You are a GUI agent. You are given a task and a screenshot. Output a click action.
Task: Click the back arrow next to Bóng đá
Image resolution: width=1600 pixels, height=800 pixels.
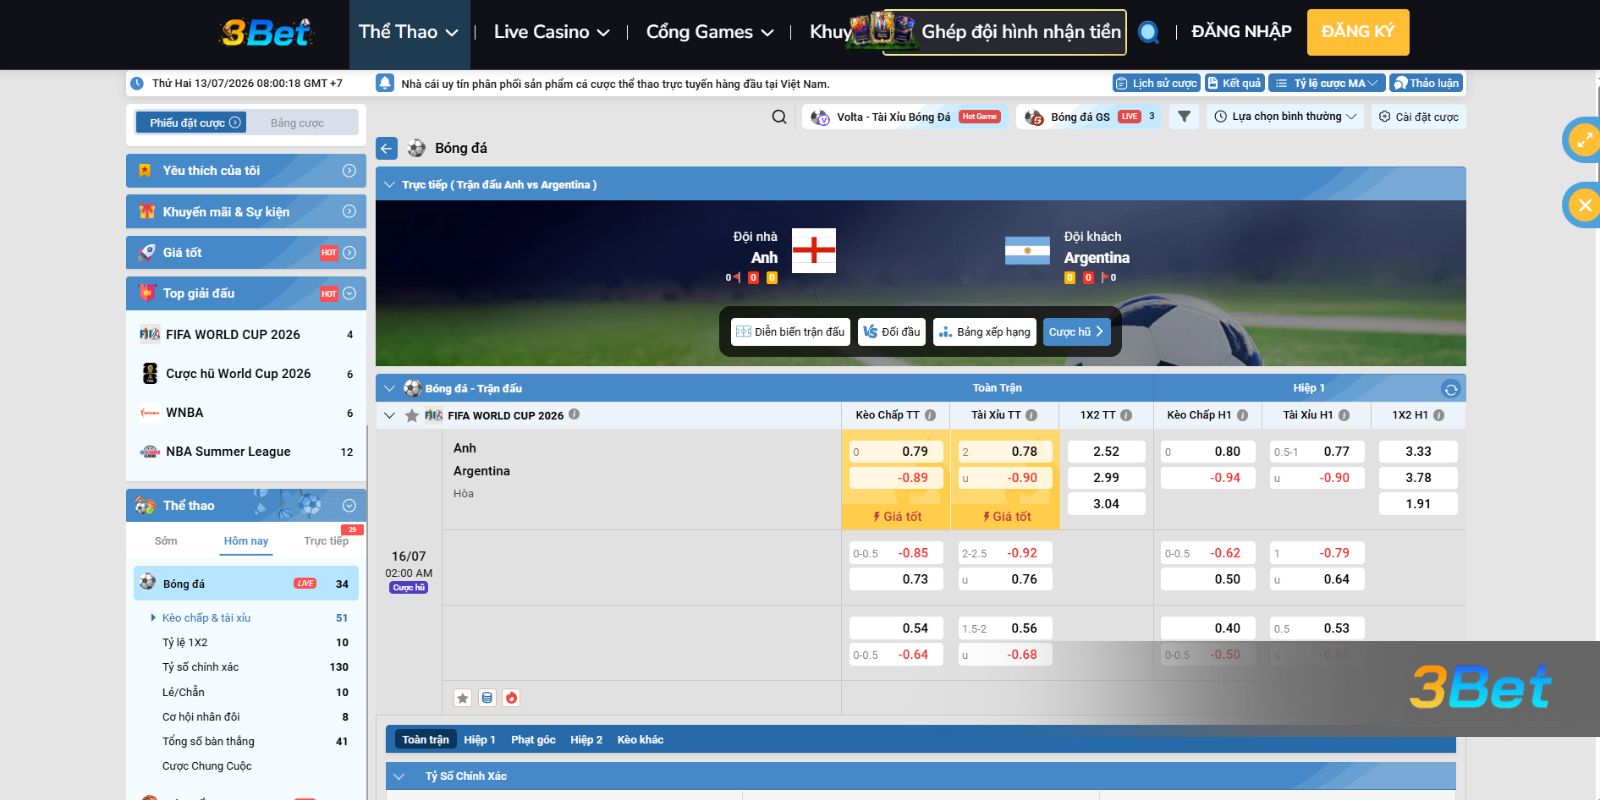coord(387,148)
